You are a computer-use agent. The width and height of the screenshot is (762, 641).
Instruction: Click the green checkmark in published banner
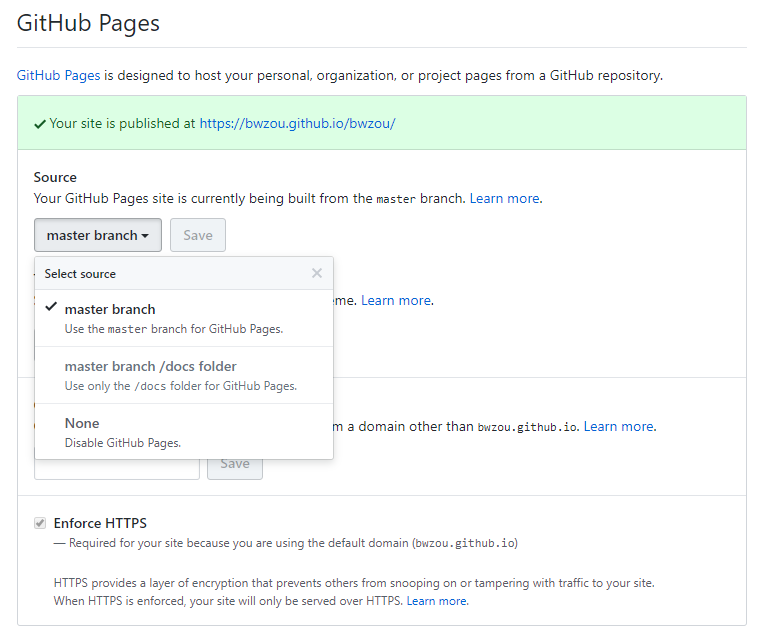pyautogui.click(x=39, y=124)
